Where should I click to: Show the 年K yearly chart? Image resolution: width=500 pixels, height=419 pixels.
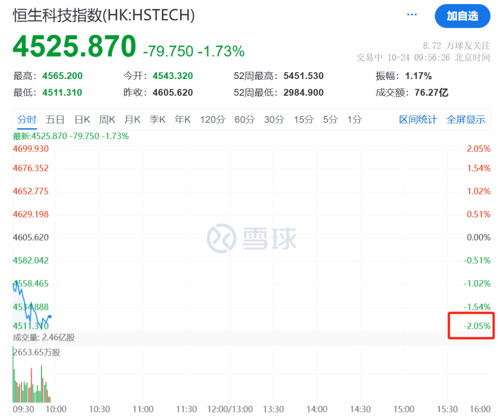tap(183, 119)
